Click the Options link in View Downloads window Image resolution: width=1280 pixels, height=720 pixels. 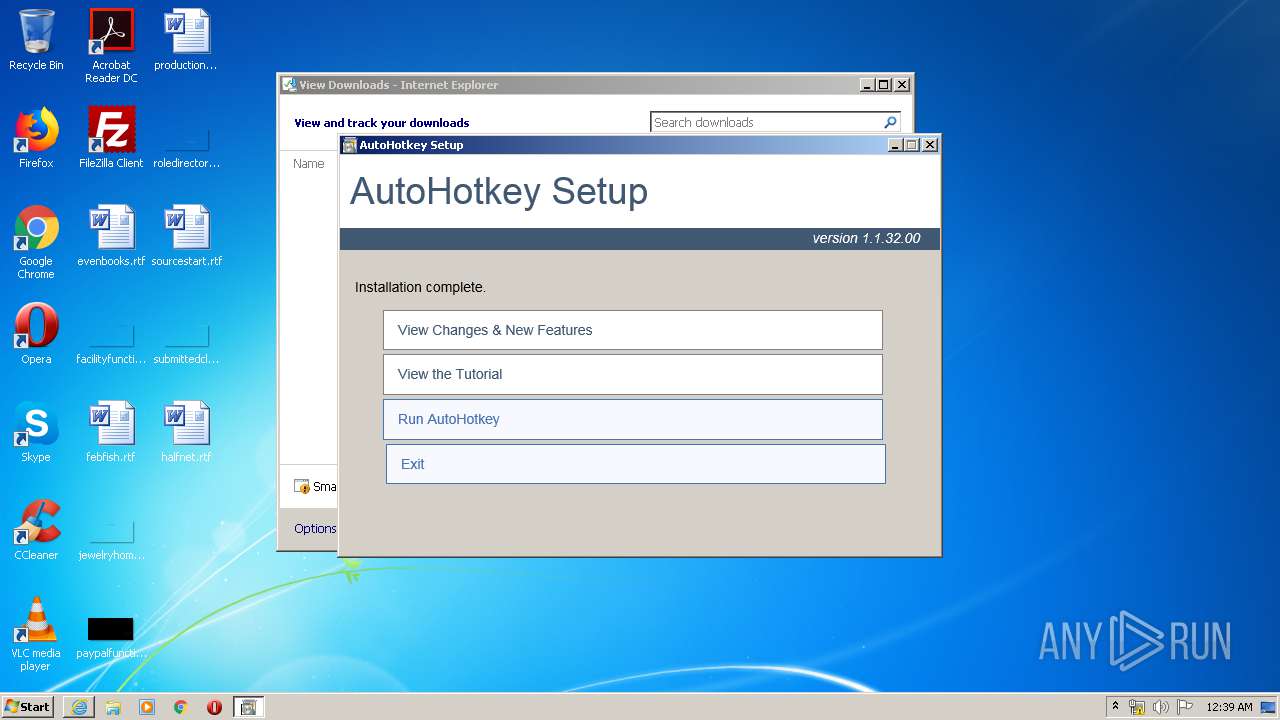(x=315, y=528)
